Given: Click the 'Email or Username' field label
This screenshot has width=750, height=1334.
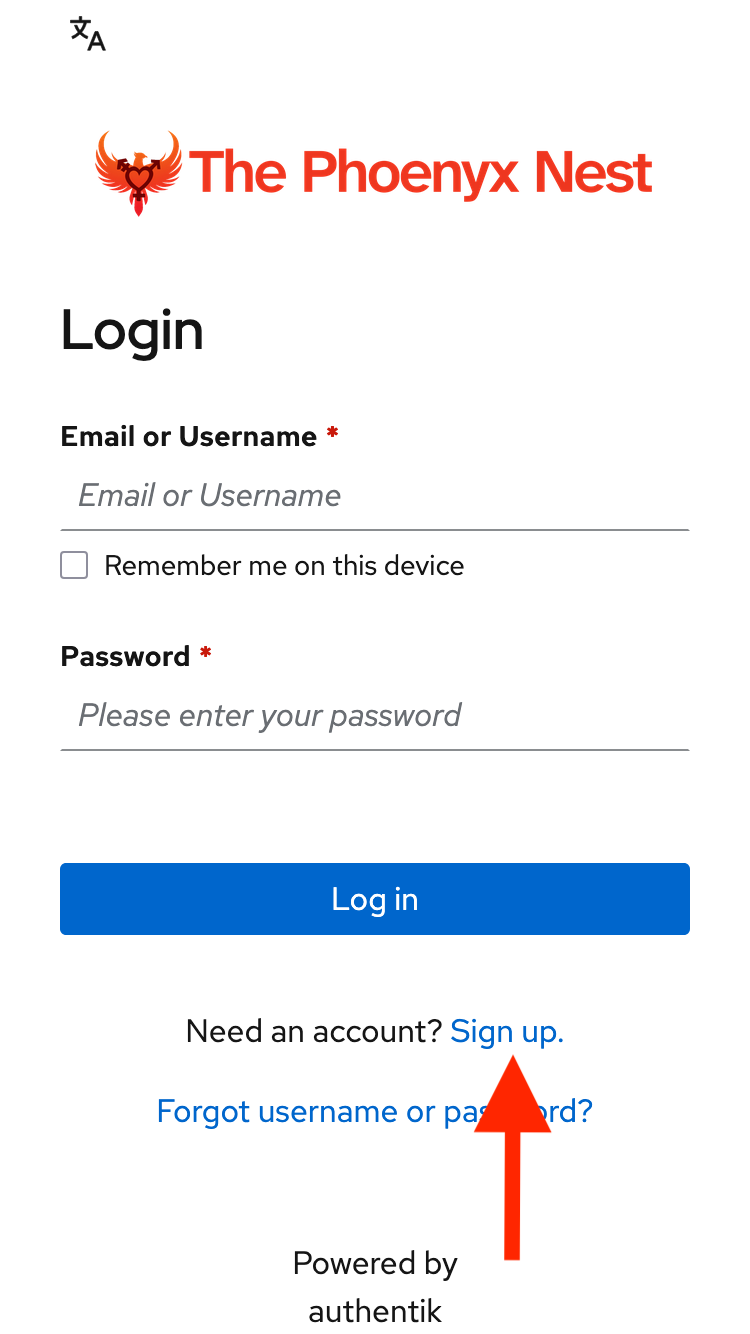Looking at the screenshot, I should coord(189,436).
